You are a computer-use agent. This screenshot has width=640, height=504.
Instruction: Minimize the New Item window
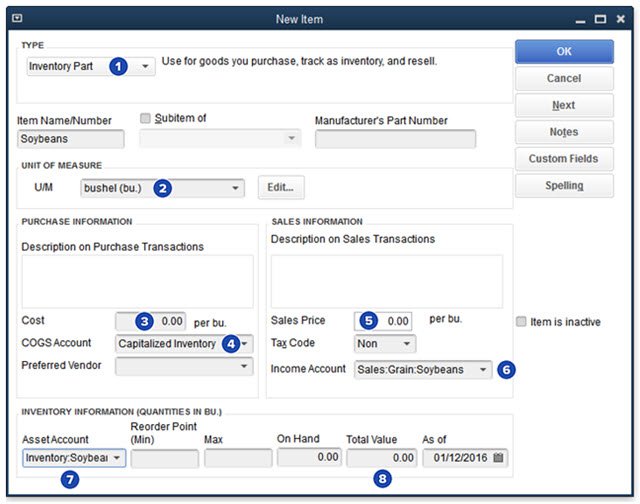[x=576, y=19]
